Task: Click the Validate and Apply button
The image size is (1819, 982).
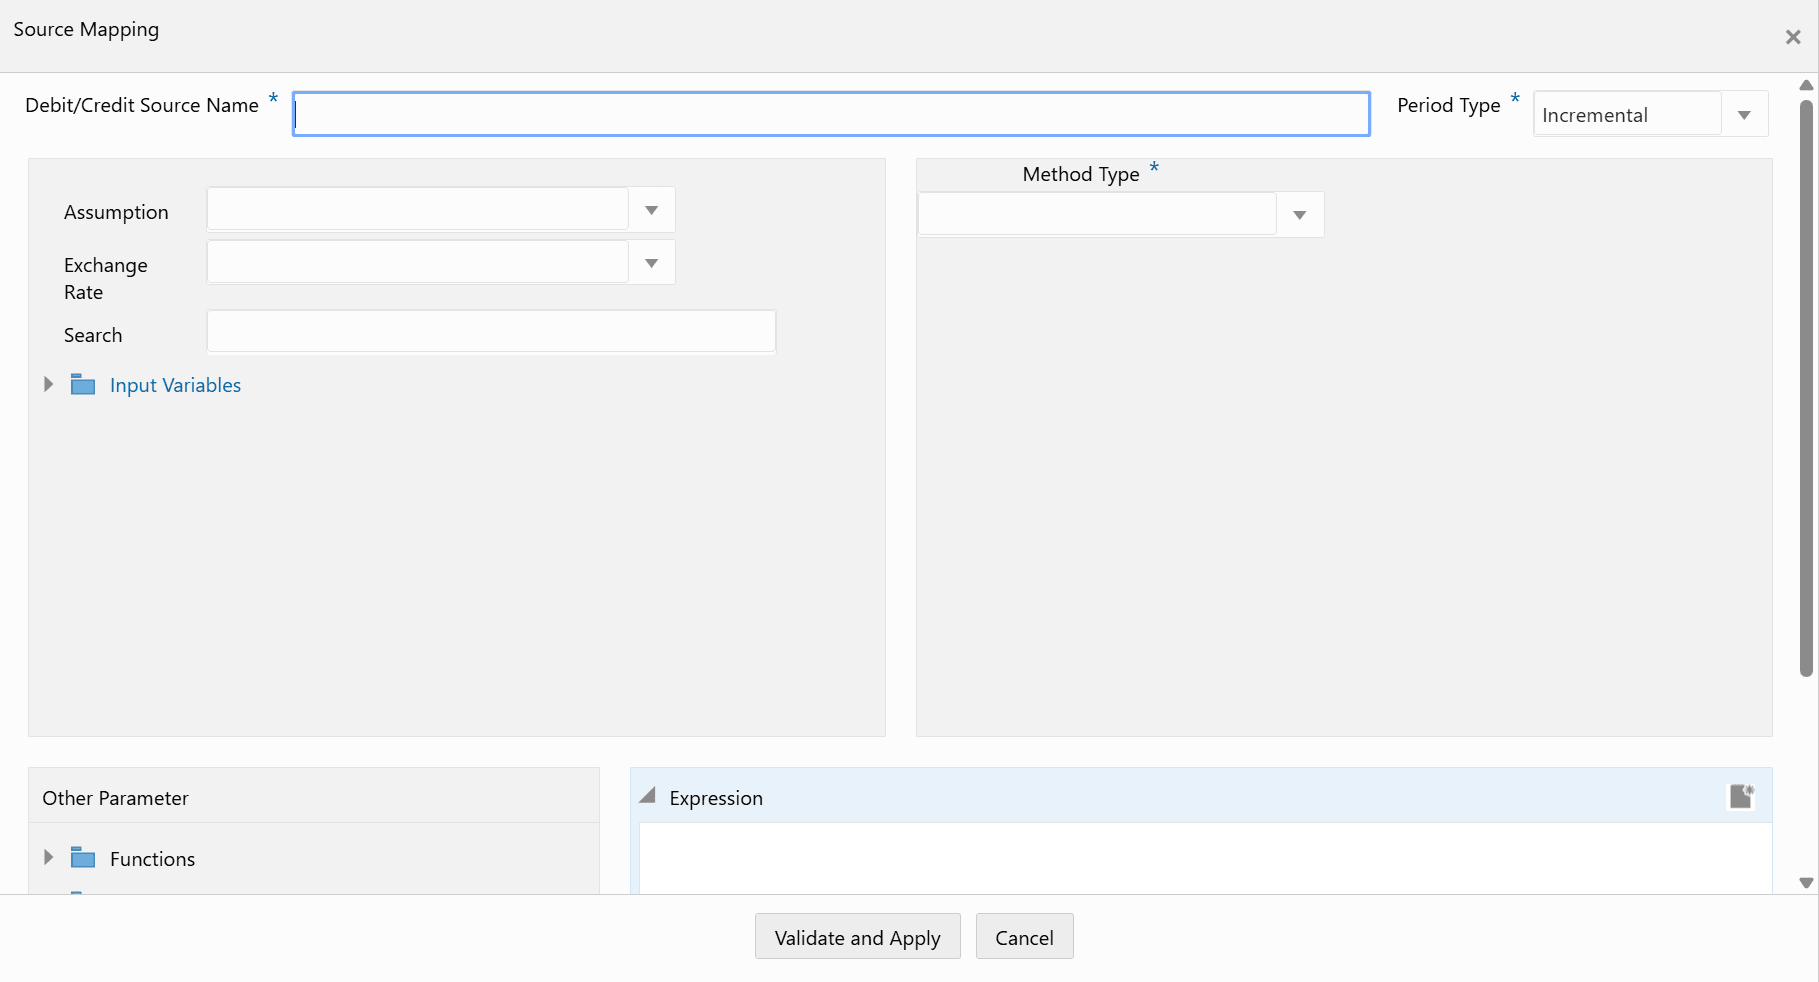Action: pos(856,937)
